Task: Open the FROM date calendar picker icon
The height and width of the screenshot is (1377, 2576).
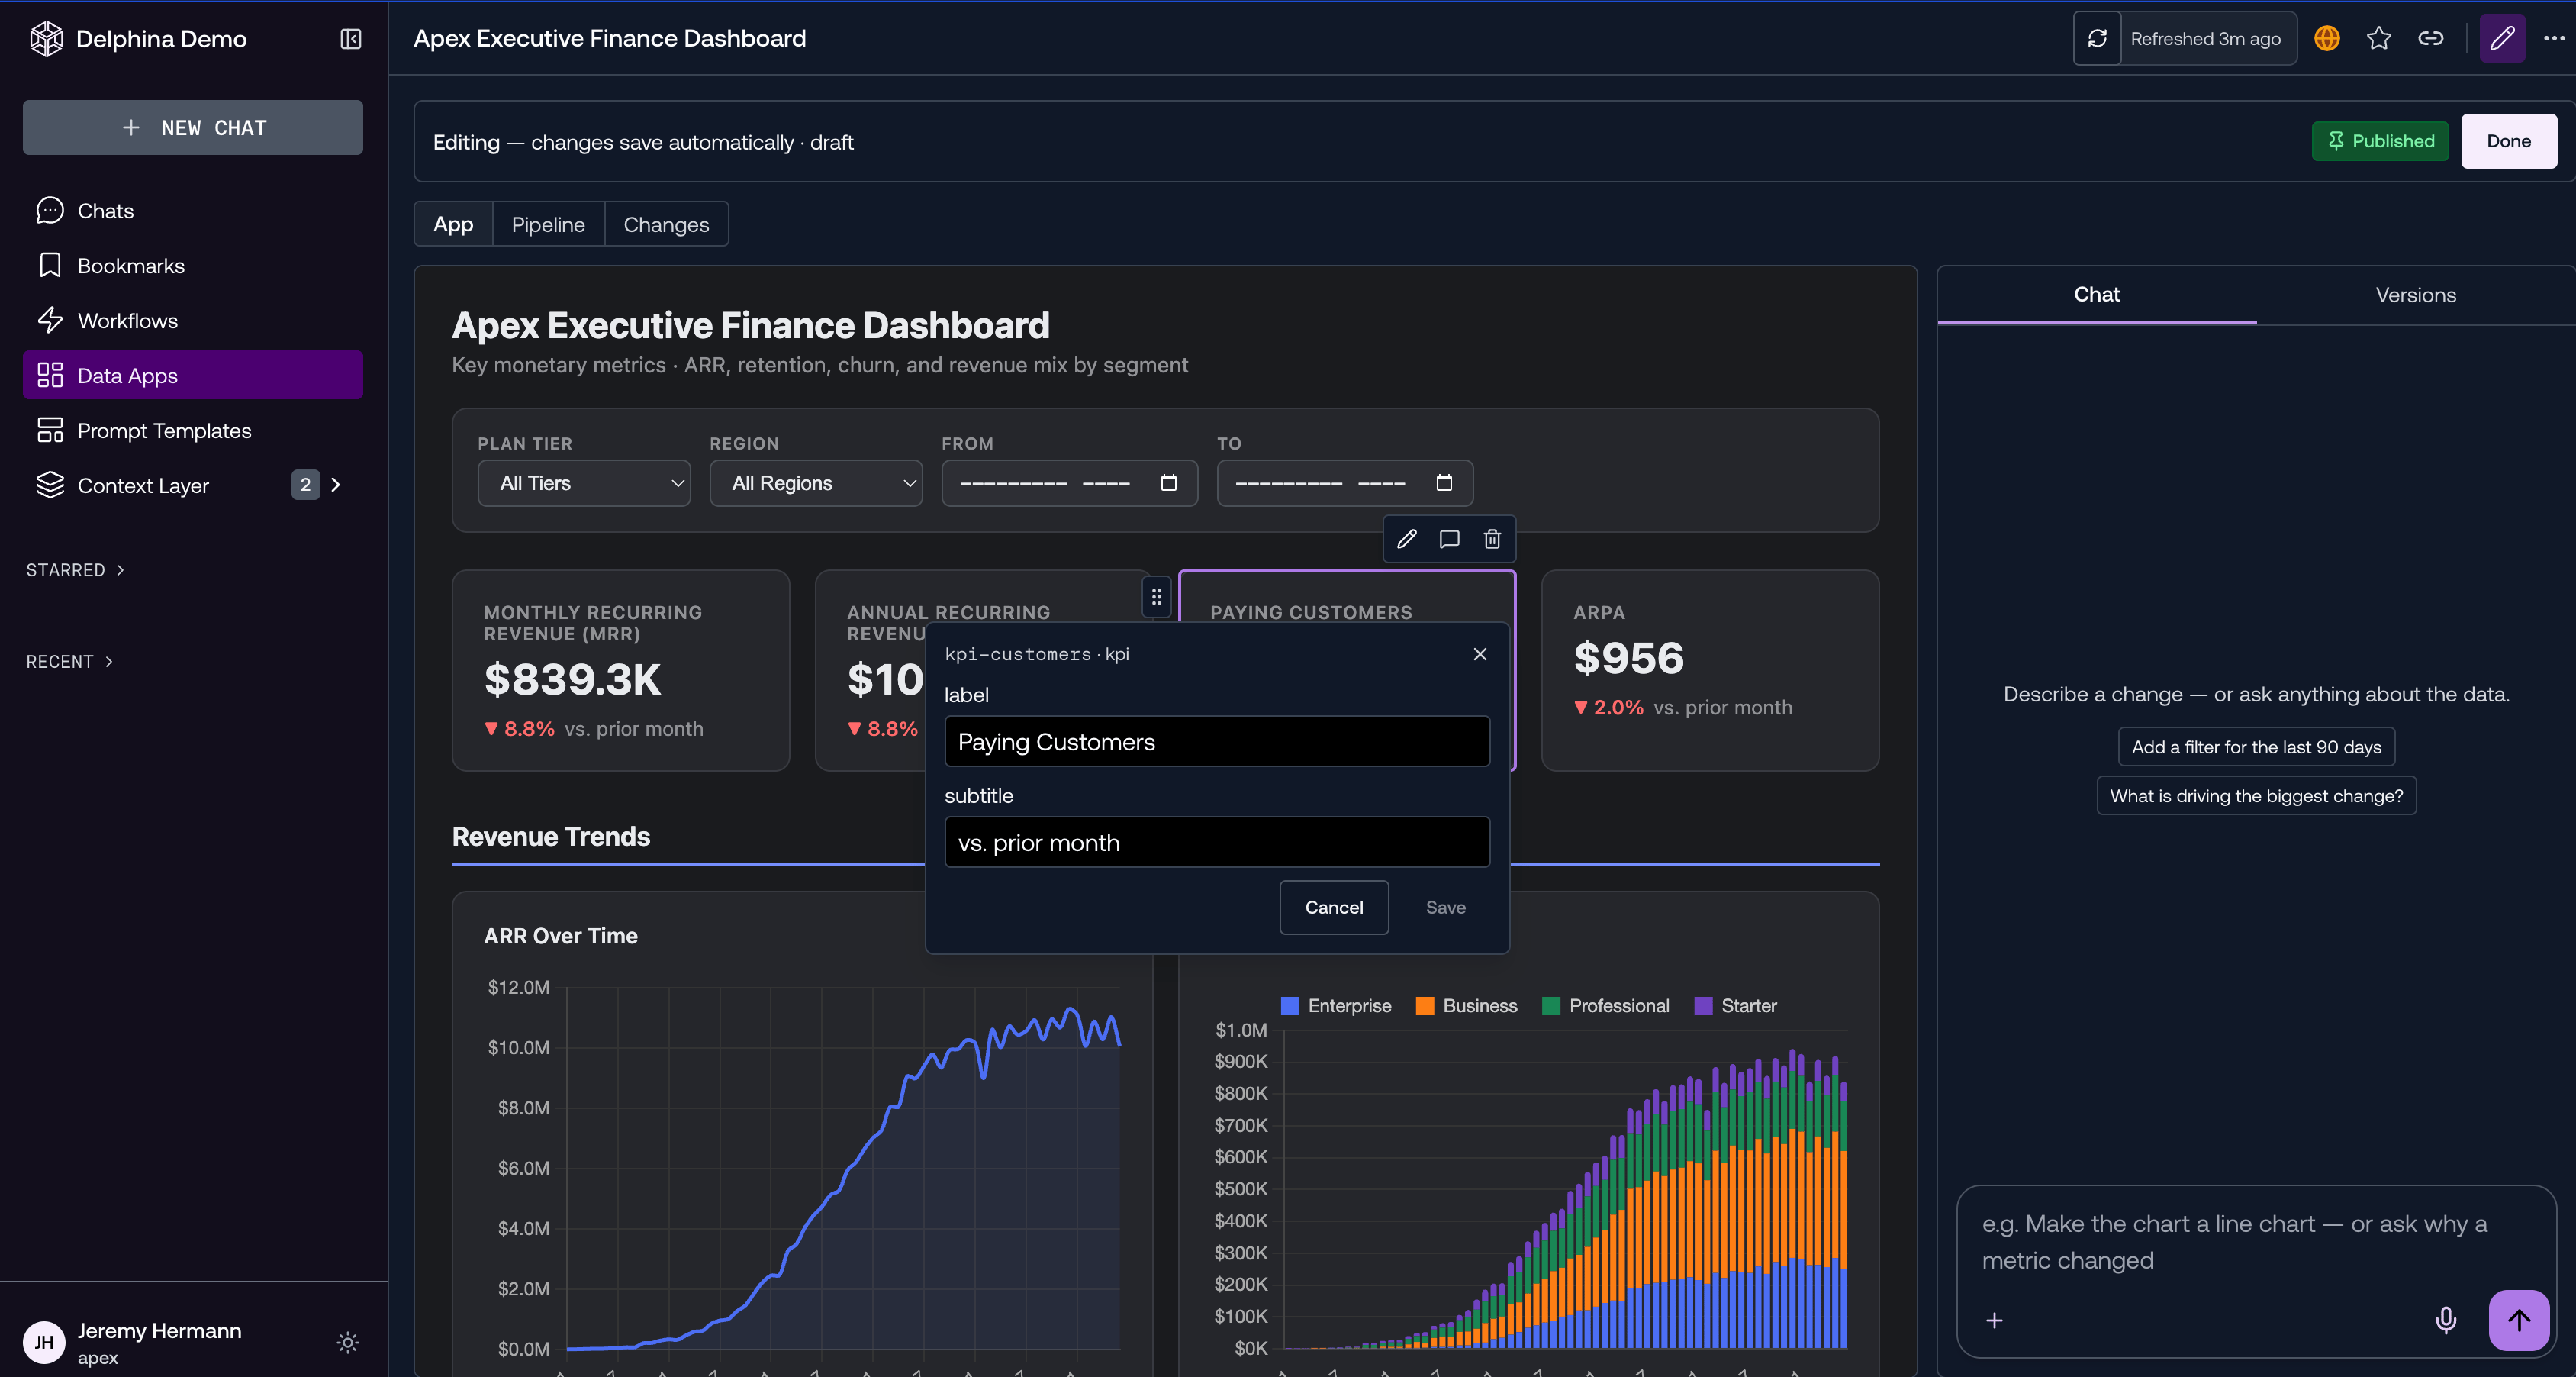Action: point(1168,483)
